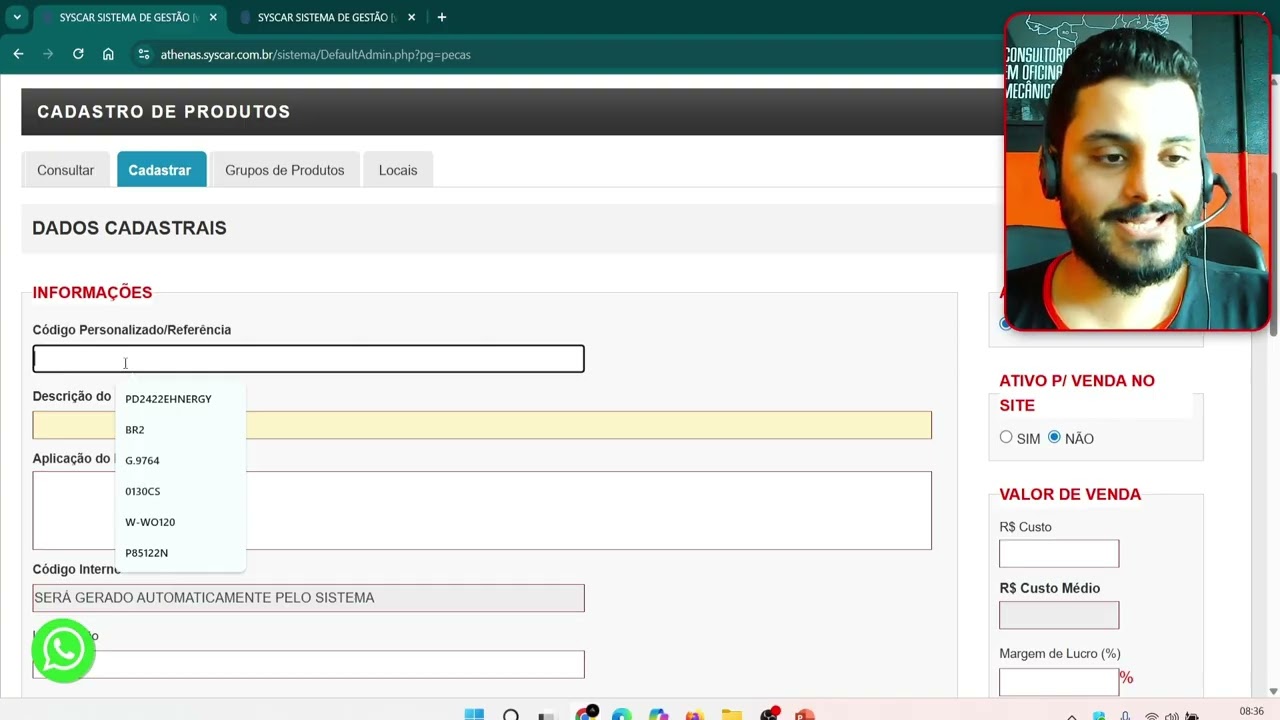Open the browser home page
This screenshot has width=1280, height=720.
point(108,54)
